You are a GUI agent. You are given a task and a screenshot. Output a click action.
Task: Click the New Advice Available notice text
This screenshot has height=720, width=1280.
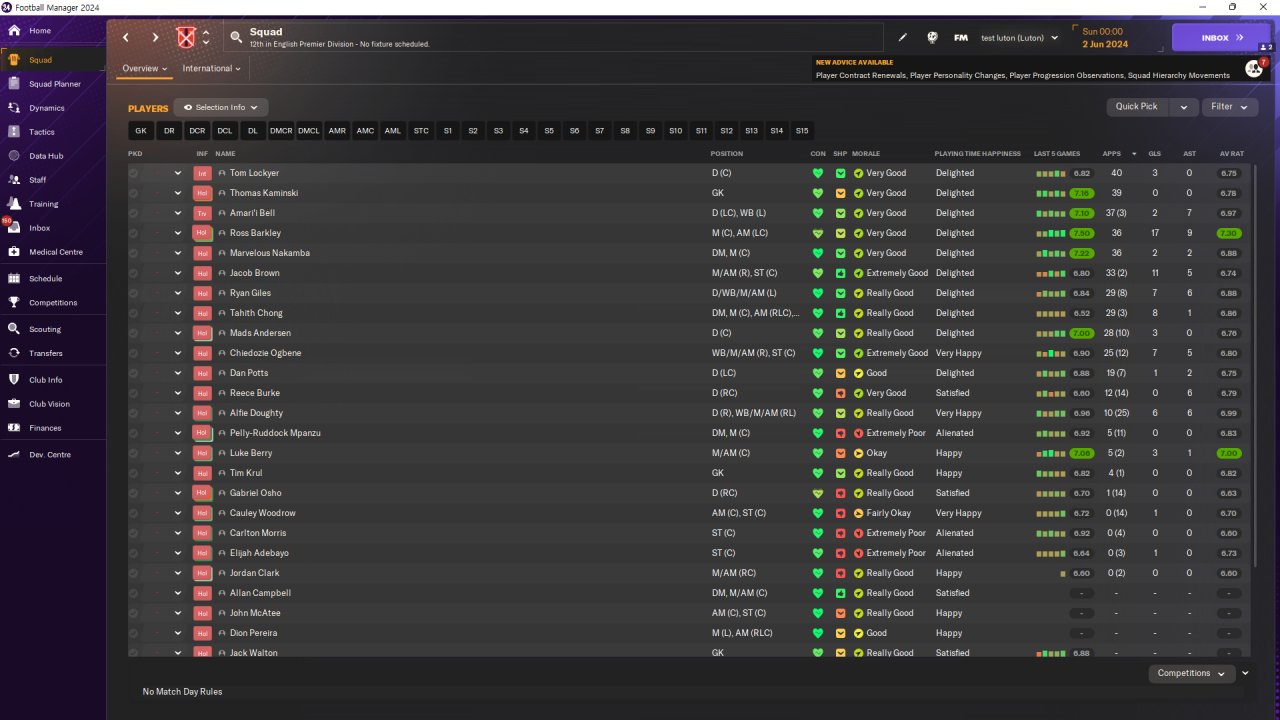[854, 62]
